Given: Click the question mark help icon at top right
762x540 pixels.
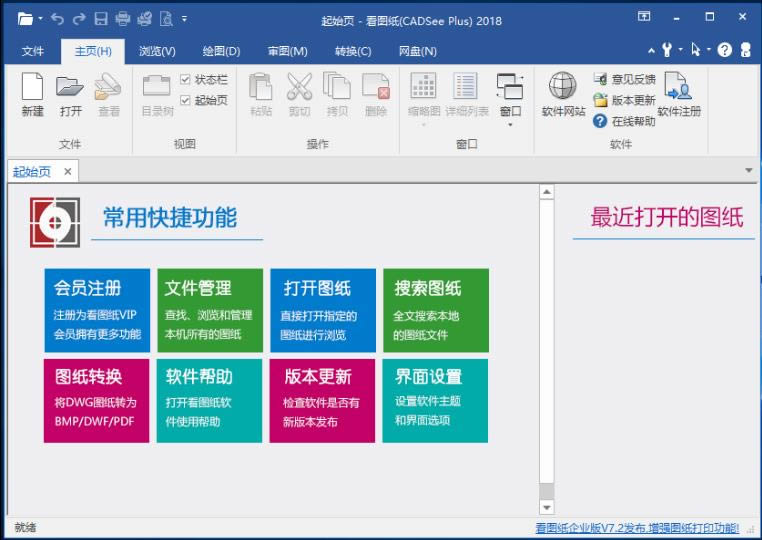Looking at the screenshot, I should click(x=724, y=50).
